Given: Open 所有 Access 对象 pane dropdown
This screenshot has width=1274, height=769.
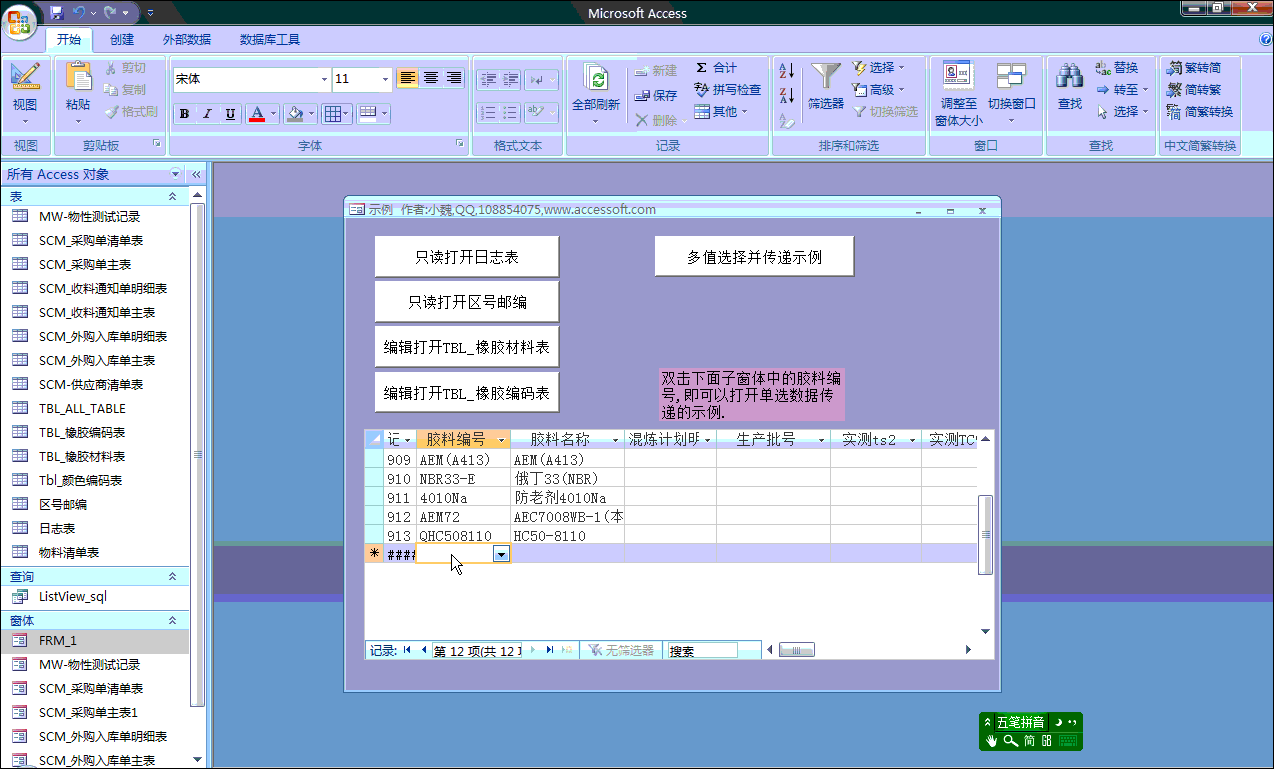Looking at the screenshot, I should [176, 174].
